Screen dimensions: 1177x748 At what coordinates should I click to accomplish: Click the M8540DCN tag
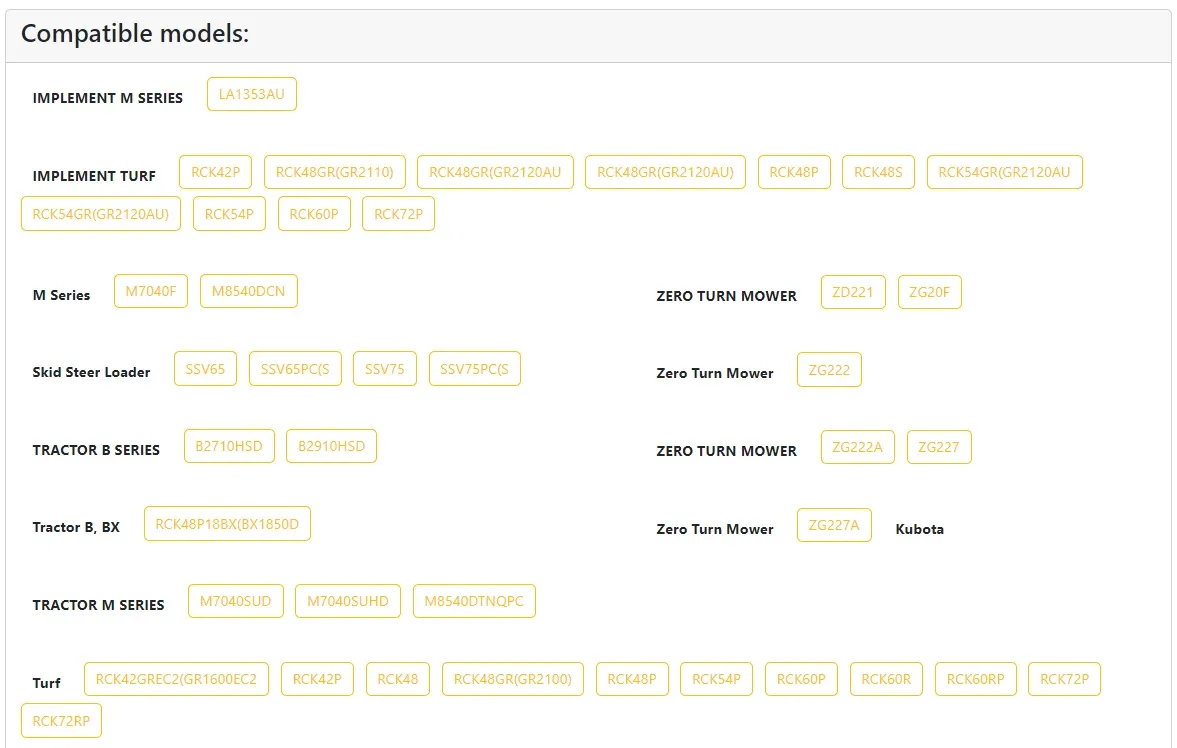248,291
